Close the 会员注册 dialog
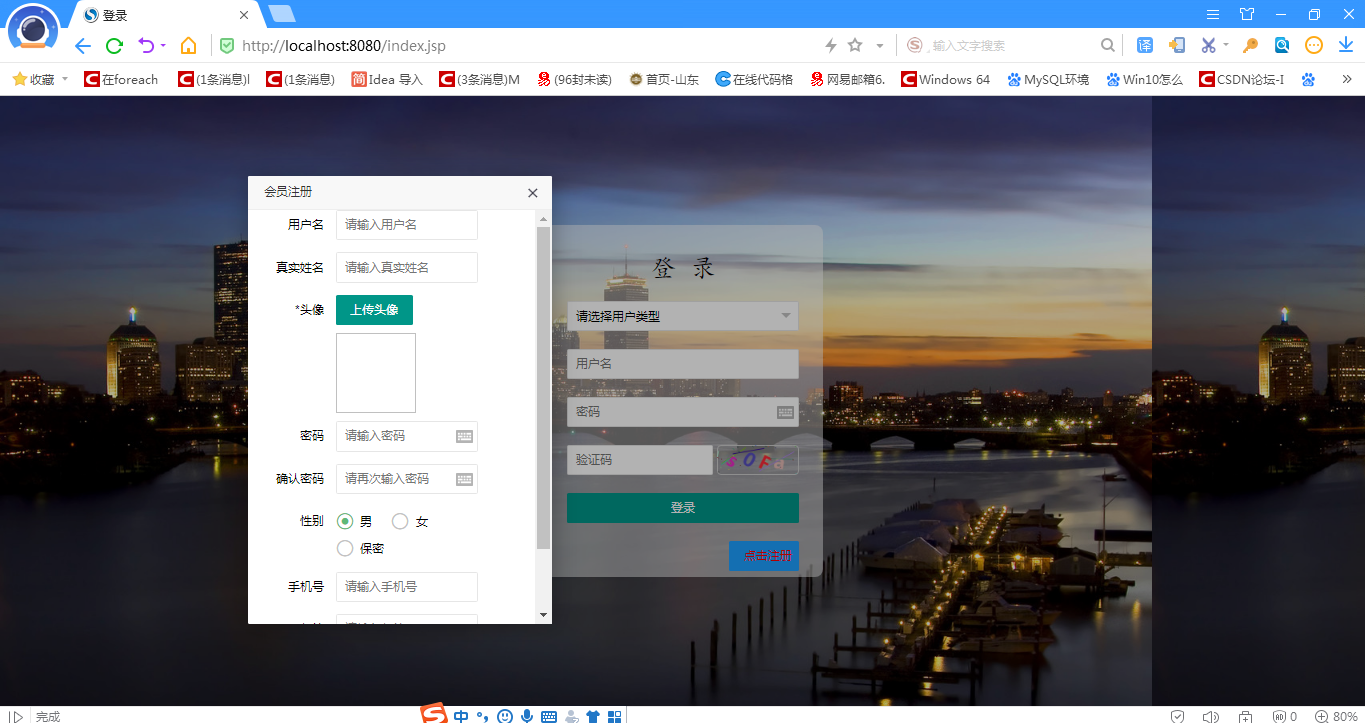The height and width of the screenshot is (723, 1365). [533, 193]
